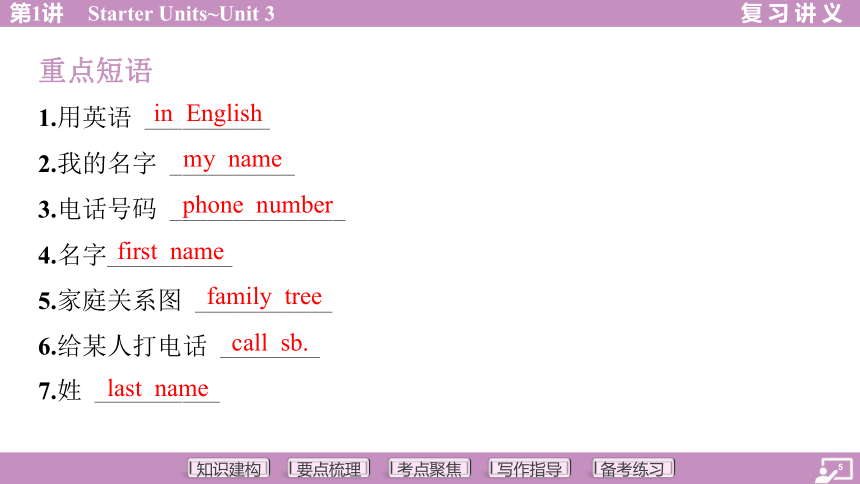Click item 4 text 名字

pyautogui.click(x=82, y=255)
